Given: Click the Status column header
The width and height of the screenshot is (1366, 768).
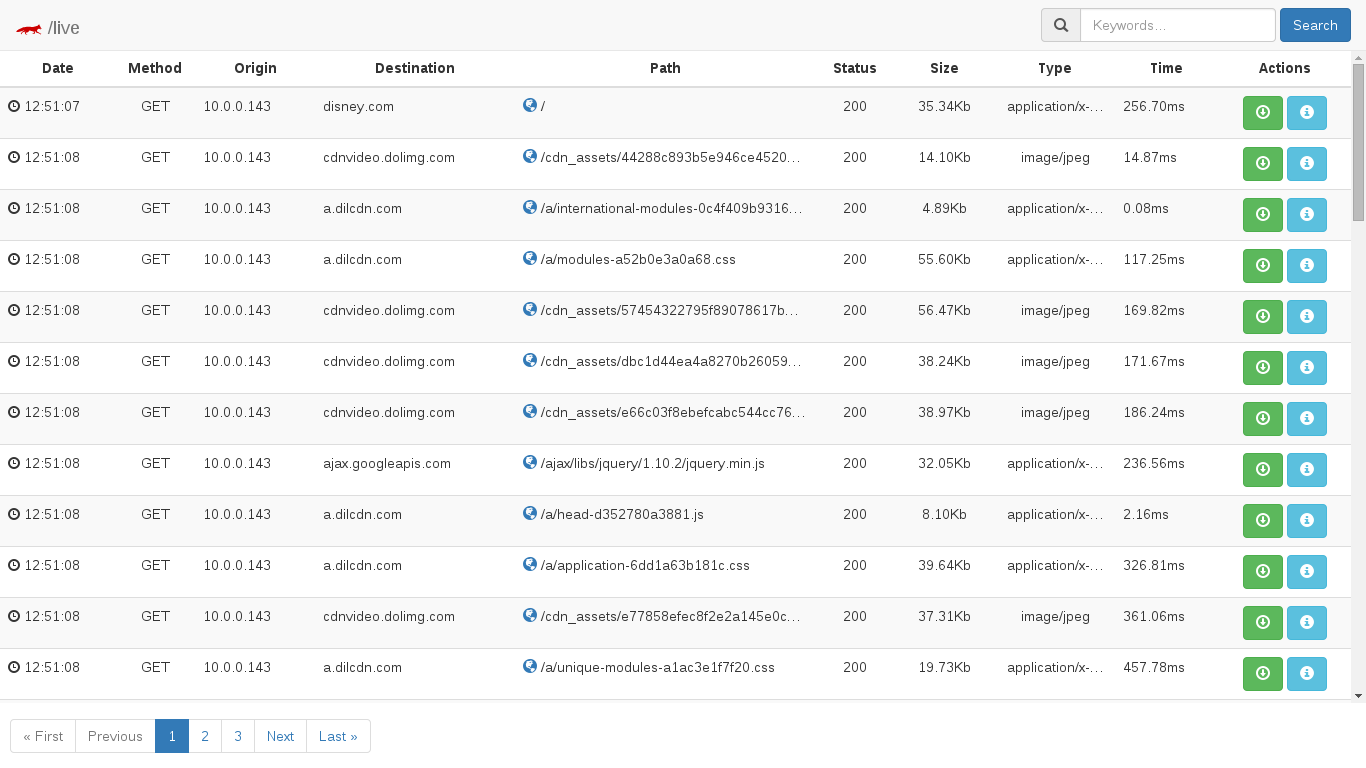Looking at the screenshot, I should pyautogui.click(x=855, y=68).
